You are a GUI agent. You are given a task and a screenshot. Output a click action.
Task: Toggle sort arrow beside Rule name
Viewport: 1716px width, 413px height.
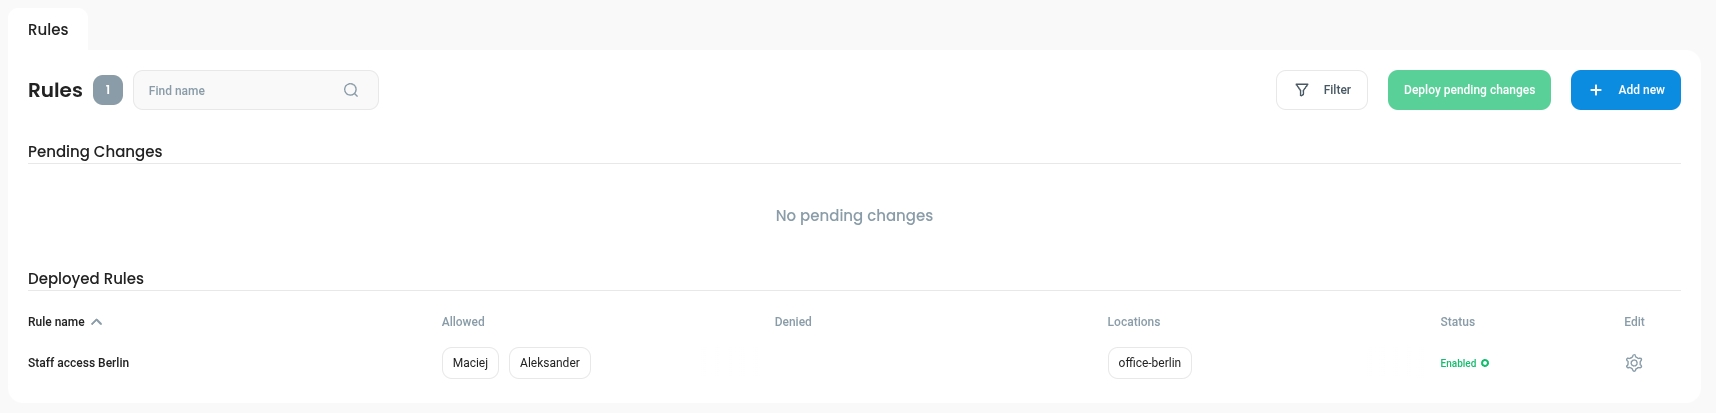pyautogui.click(x=97, y=322)
